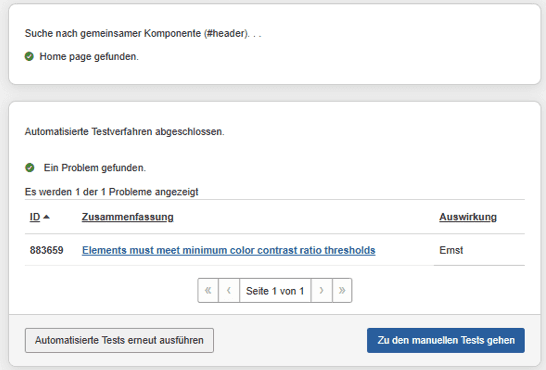Click the Home page gefunden message

[x=89, y=56]
